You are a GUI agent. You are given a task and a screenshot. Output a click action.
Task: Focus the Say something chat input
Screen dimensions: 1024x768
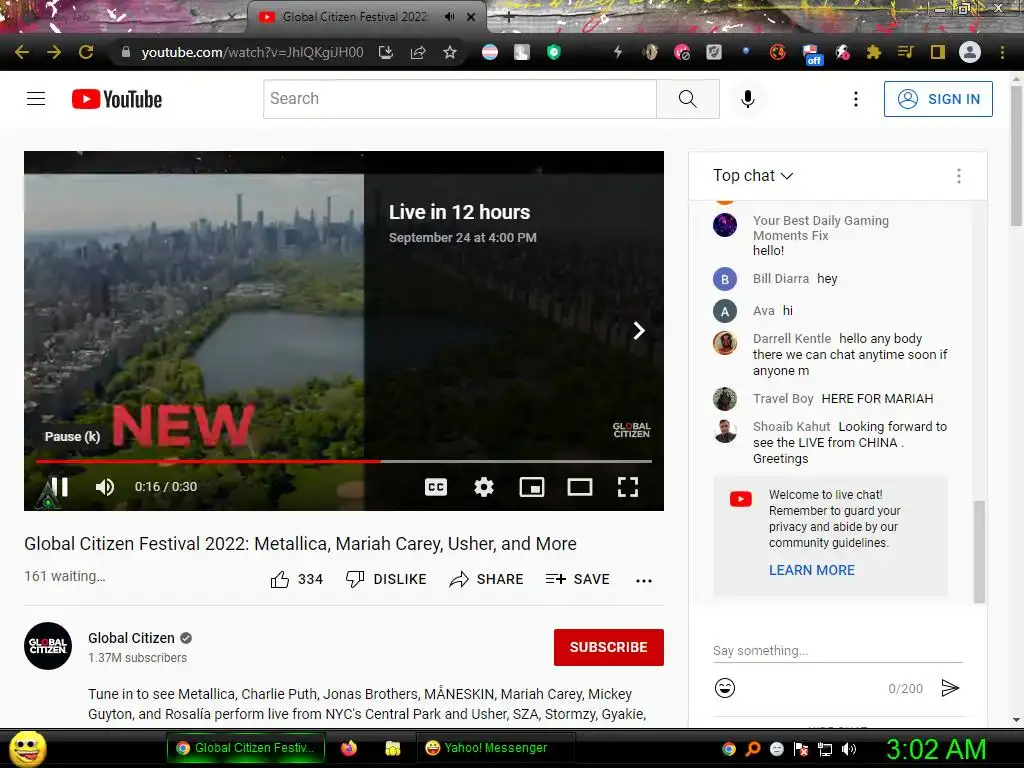tap(838, 650)
